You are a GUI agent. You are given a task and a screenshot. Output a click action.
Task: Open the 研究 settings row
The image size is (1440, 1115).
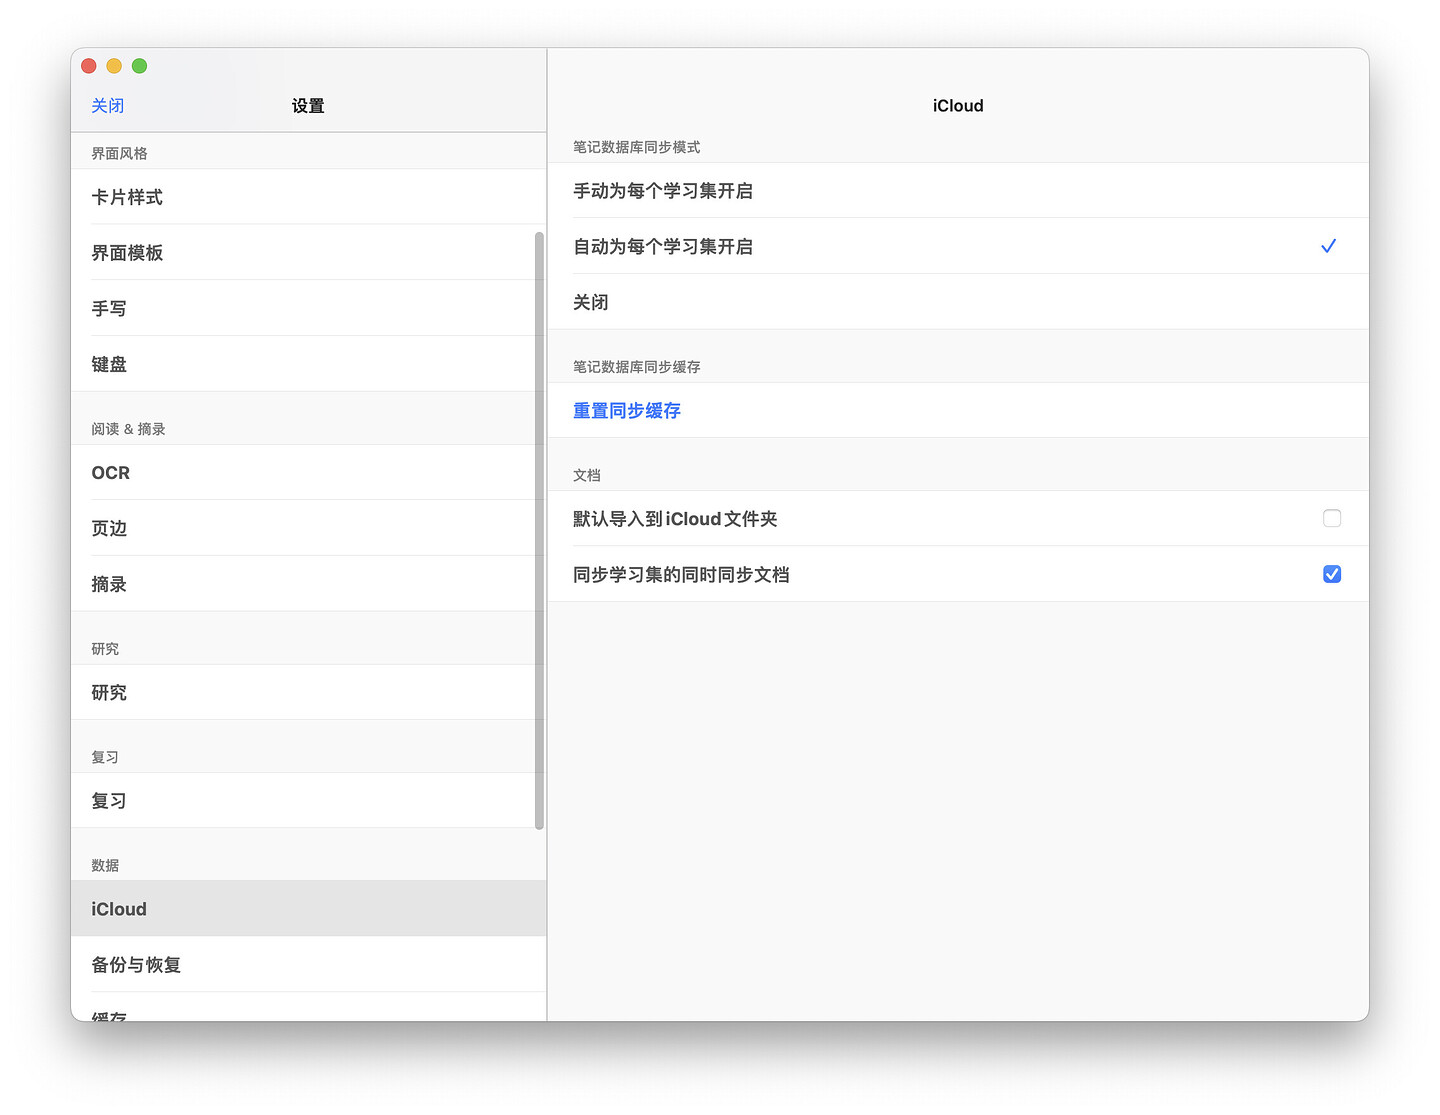308,693
